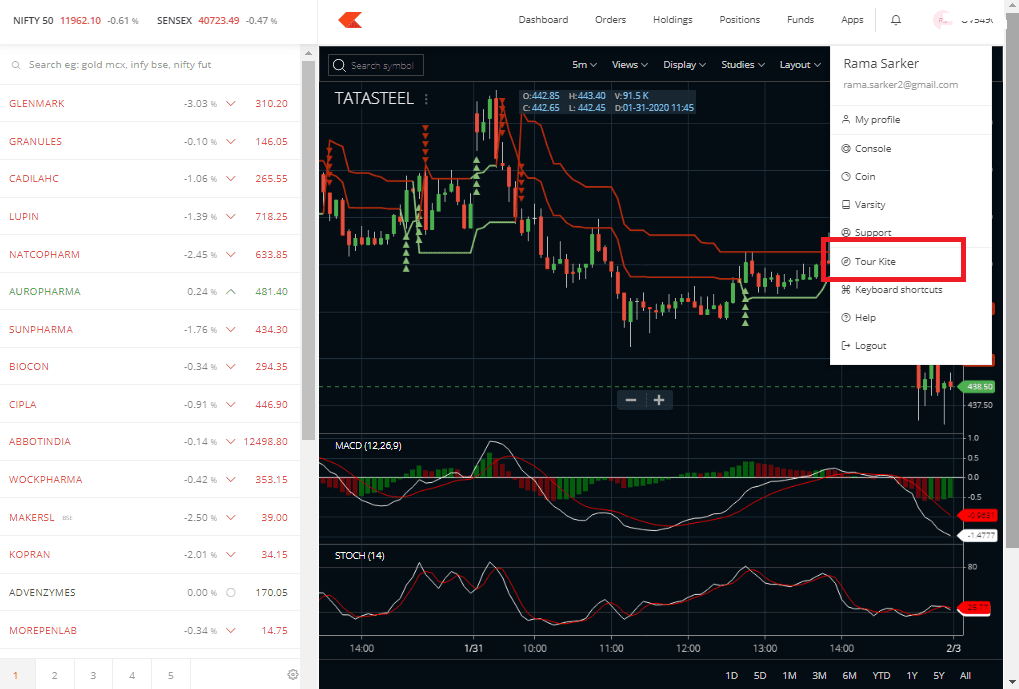The image size is (1019, 689).
Task: Switch to Positions
Action: tap(740, 20)
